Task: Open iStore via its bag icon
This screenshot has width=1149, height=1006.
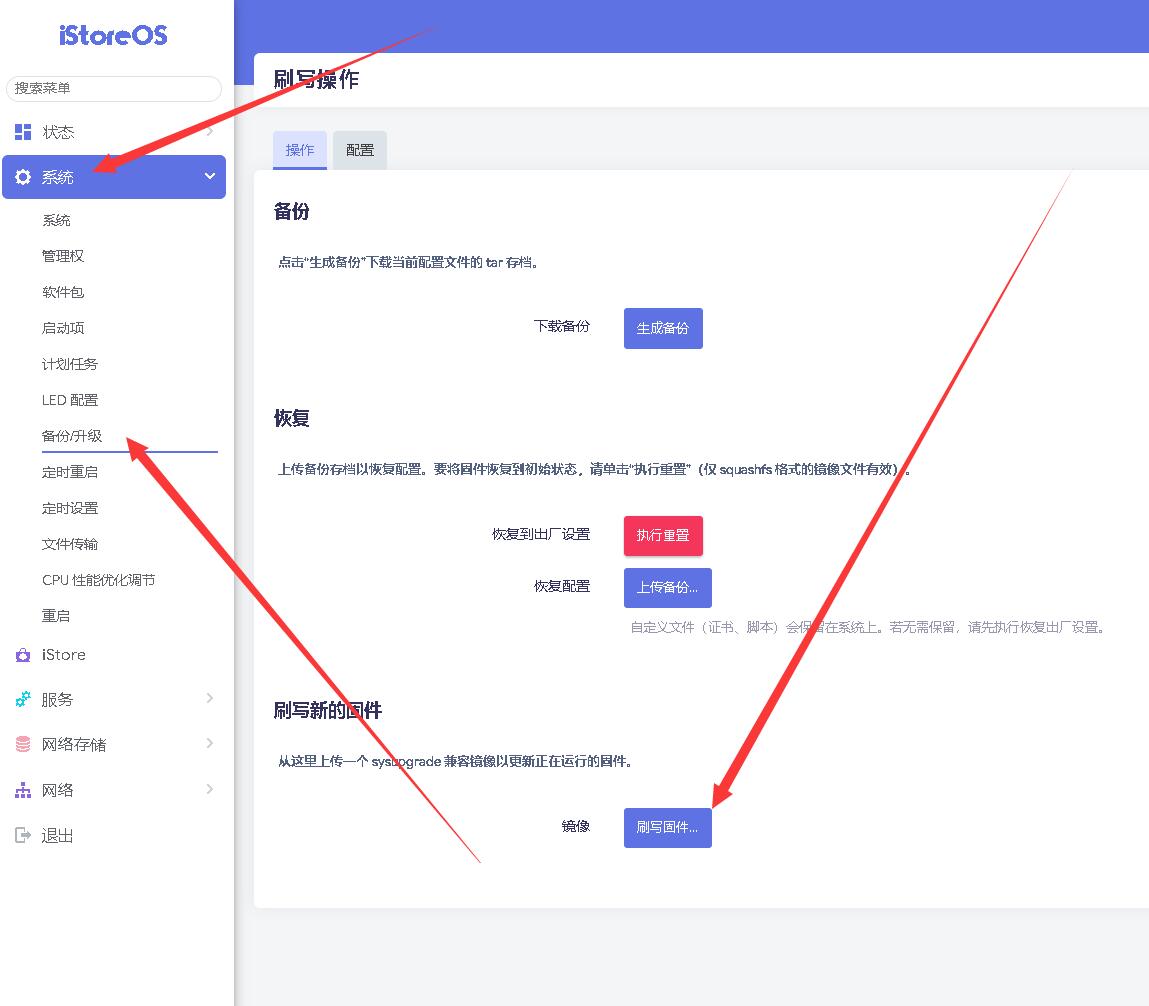Action: click(23, 655)
